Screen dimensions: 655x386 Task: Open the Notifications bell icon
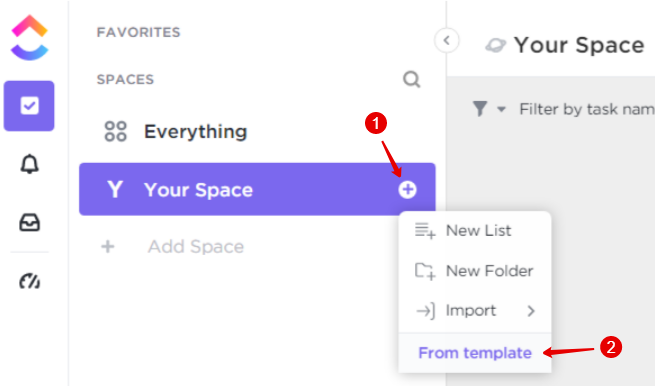click(x=30, y=164)
